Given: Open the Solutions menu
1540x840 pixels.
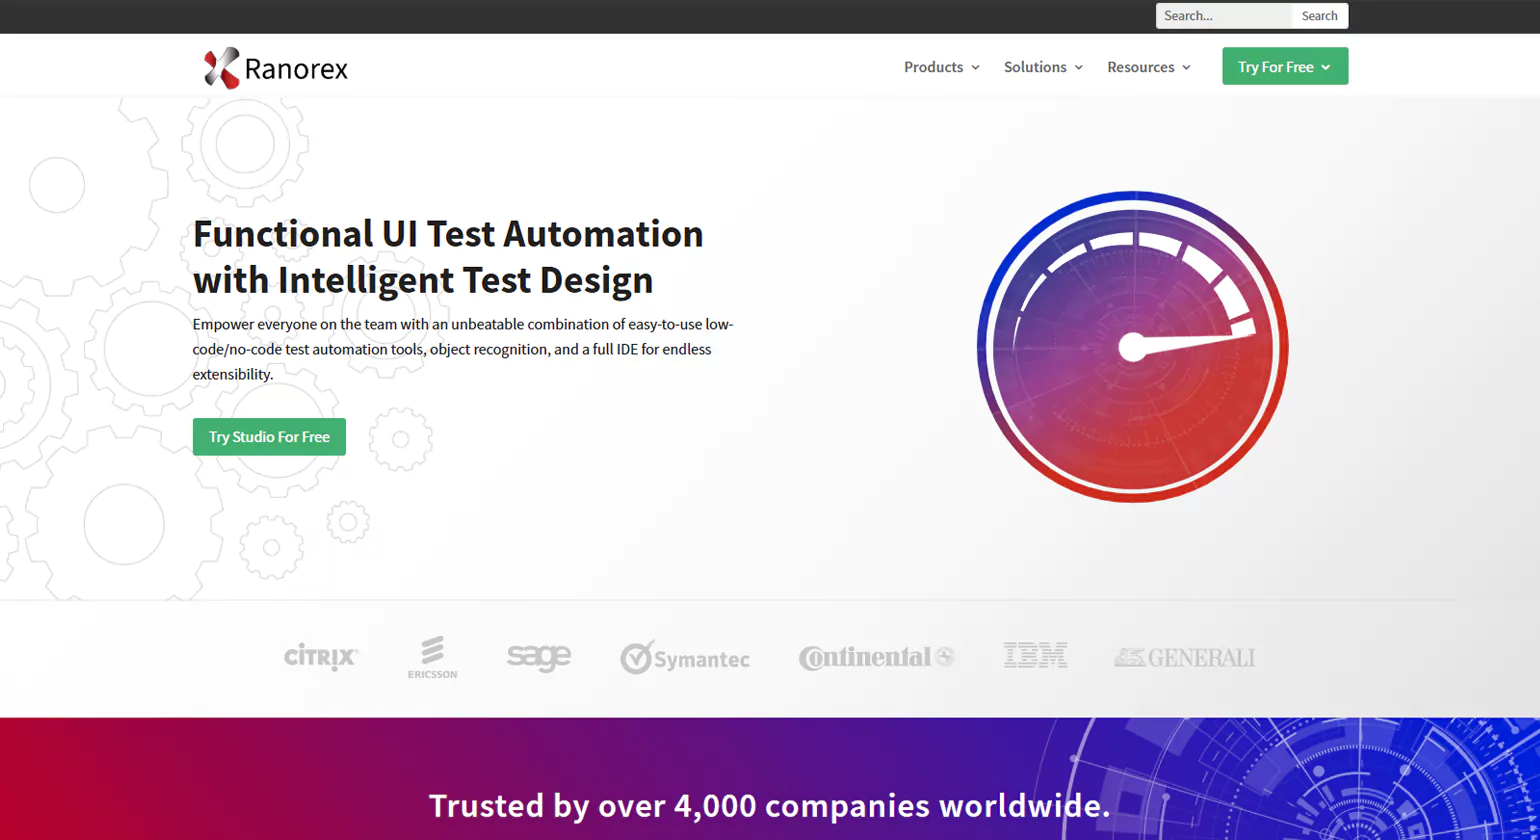Looking at the screenshot, I should click(x=1035, y=67).
